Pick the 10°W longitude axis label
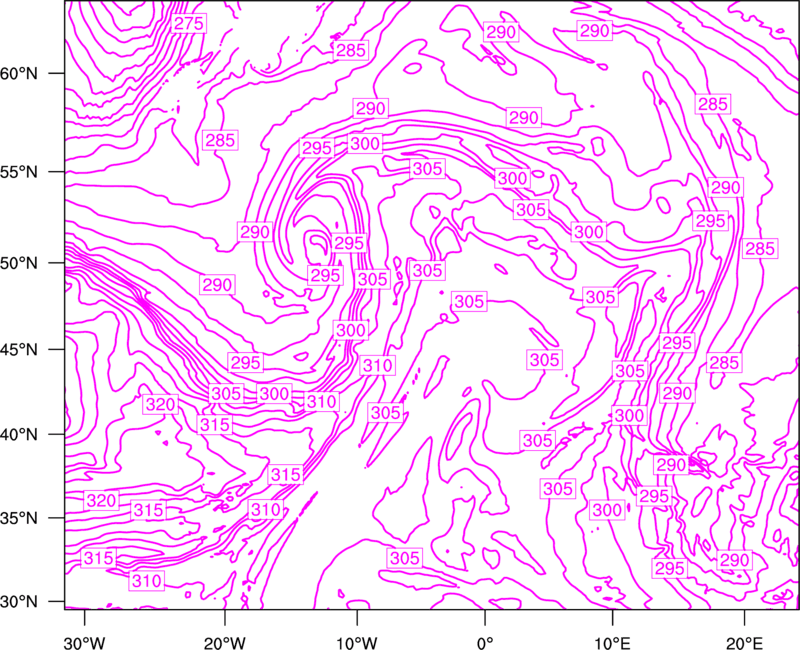The width and height of the screenshot is (800, 650). (x=356, y=643)
